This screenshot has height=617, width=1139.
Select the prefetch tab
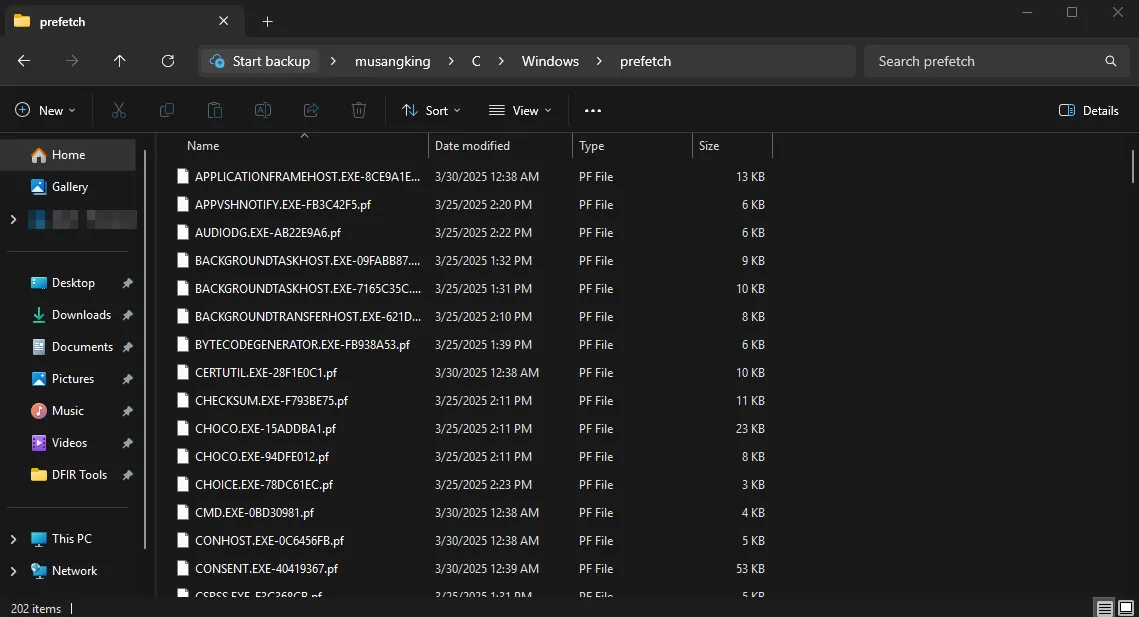(x=123, y=22)
